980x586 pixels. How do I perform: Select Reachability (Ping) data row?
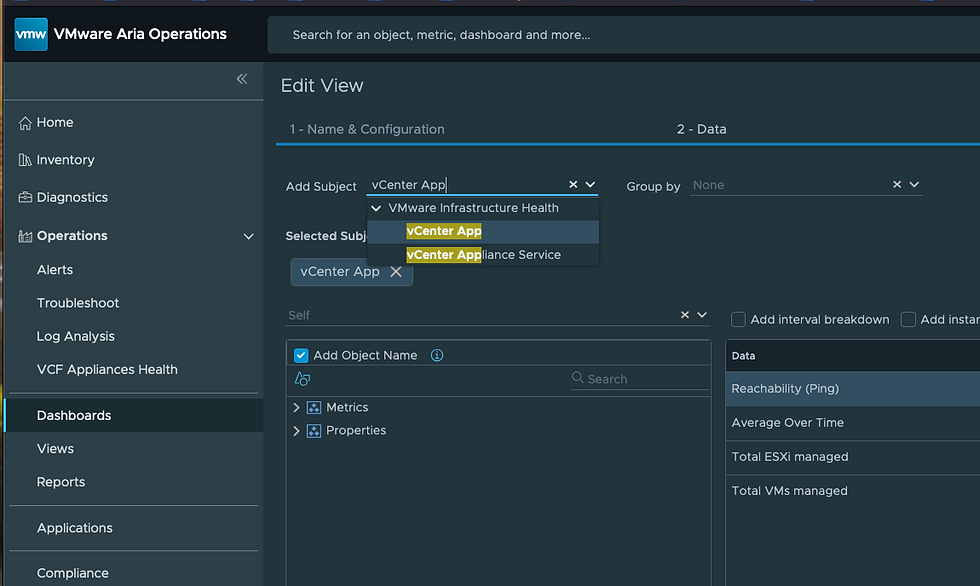[x=852, y=389]
